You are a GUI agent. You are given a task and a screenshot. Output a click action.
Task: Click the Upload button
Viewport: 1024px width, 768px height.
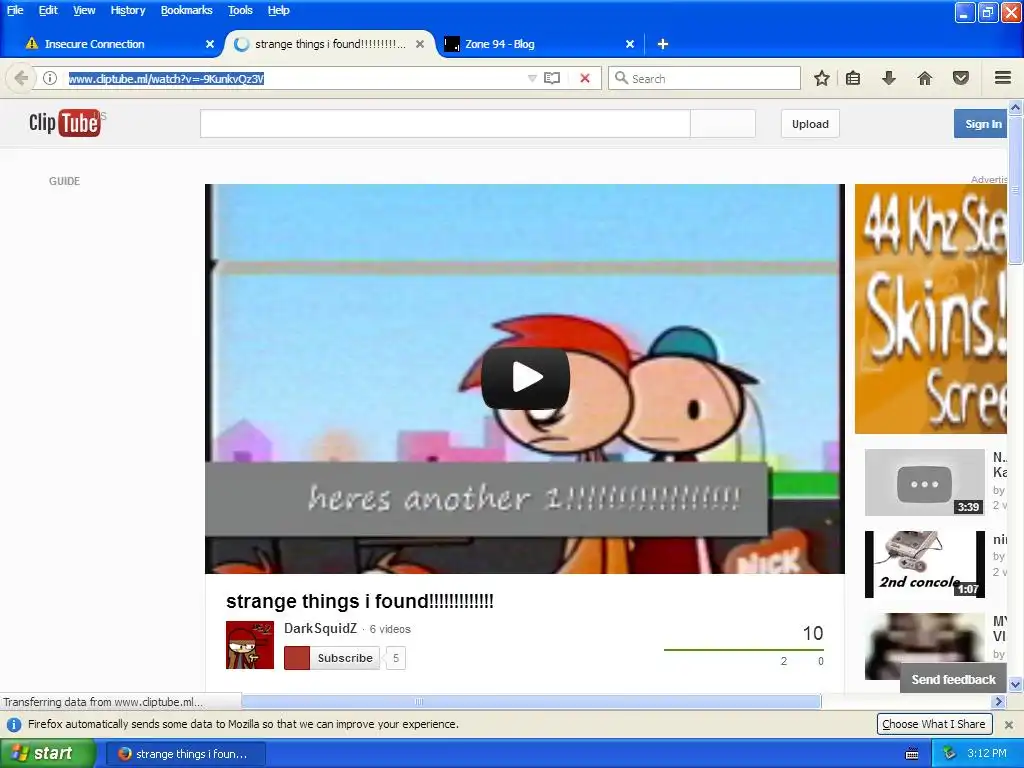(x=810, y=124)
